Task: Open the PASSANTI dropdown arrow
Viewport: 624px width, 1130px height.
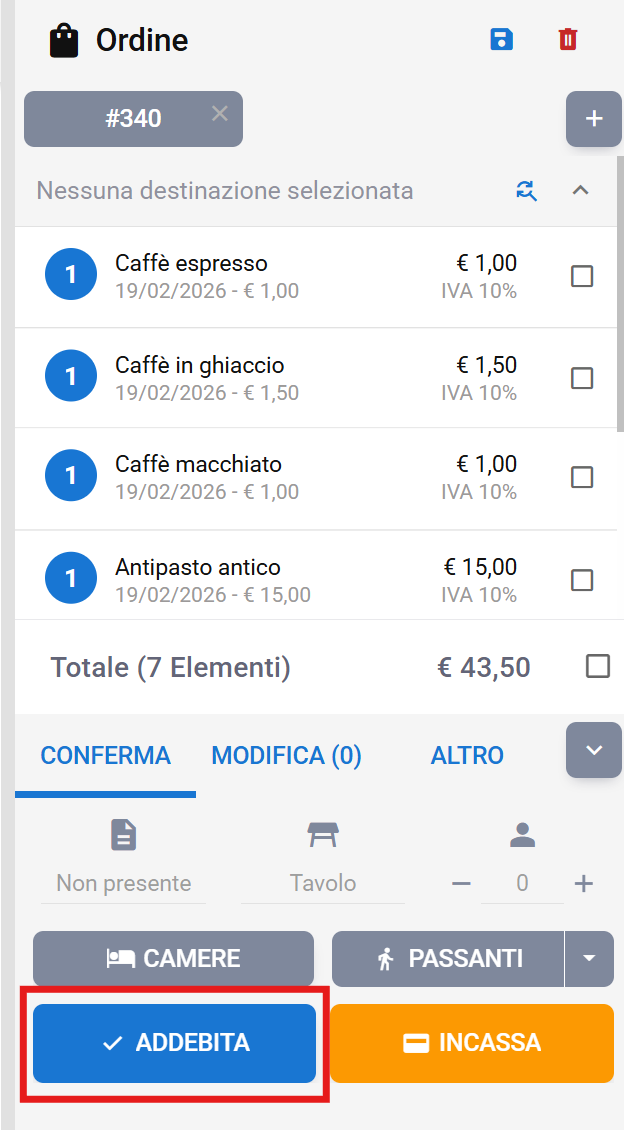Action: tap(589, 959)
